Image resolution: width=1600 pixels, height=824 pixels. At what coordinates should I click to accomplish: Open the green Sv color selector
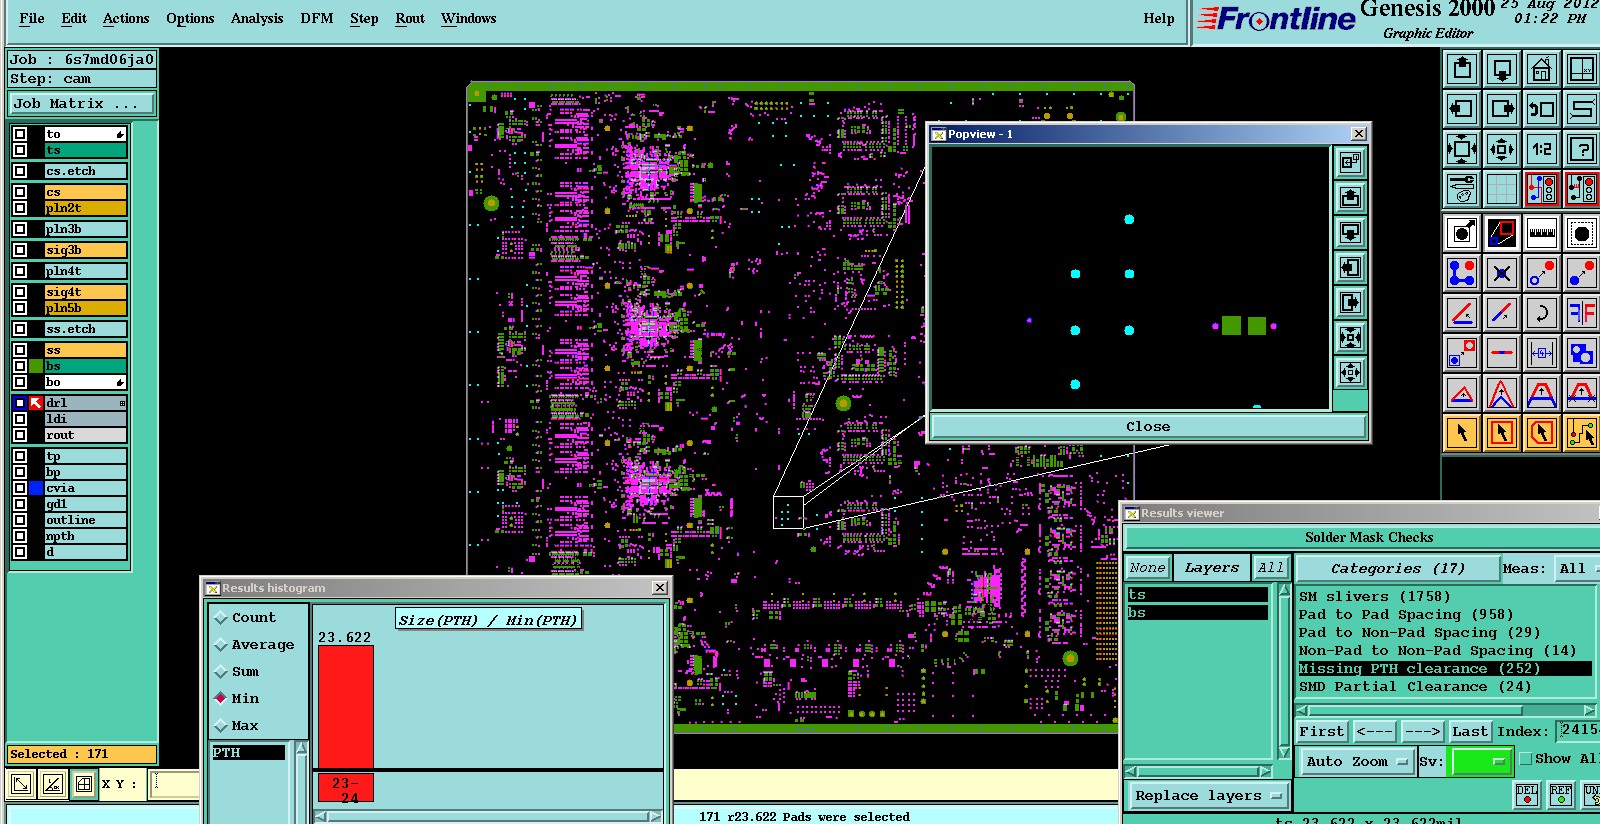(x=1481, y=762)
